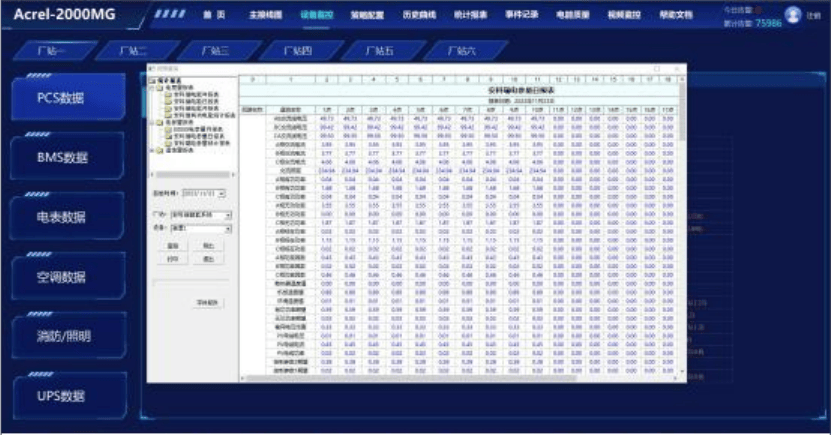
Task: Click the user avatar icon
Action: coord(793,15)
